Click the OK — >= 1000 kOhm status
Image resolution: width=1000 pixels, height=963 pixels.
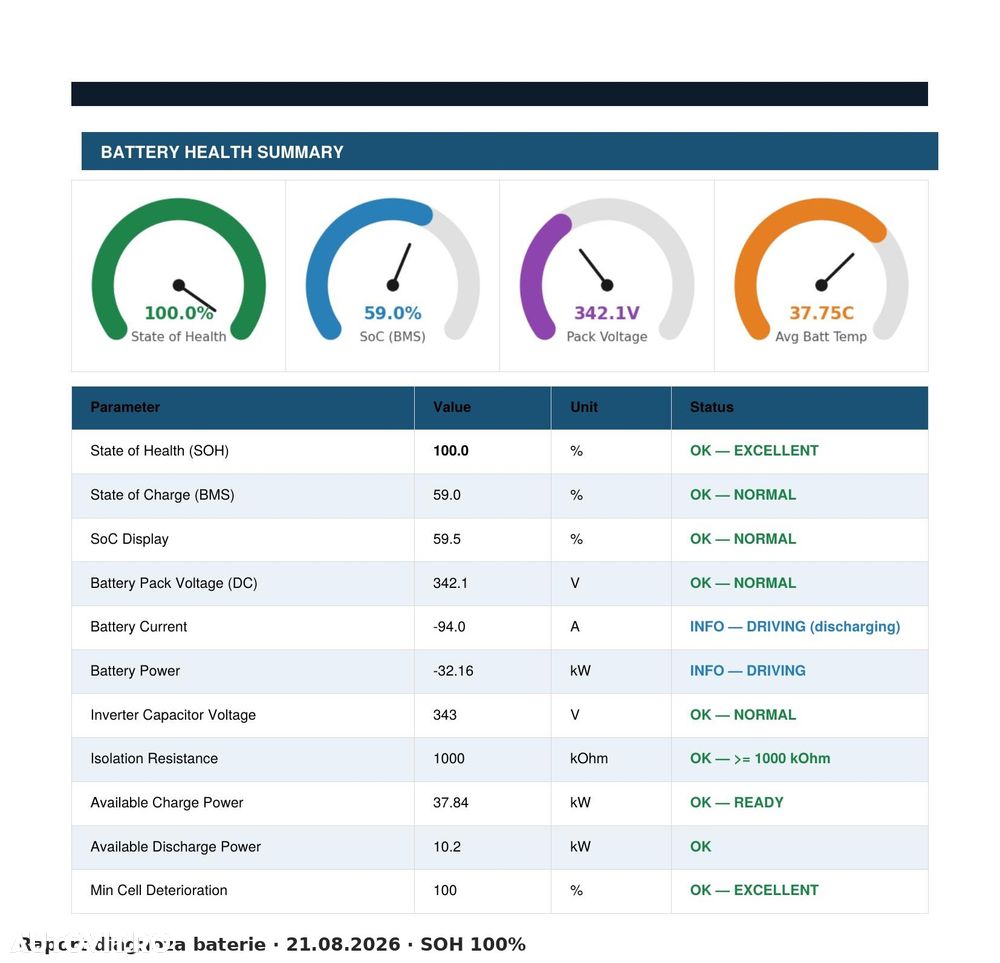point(760,758)
